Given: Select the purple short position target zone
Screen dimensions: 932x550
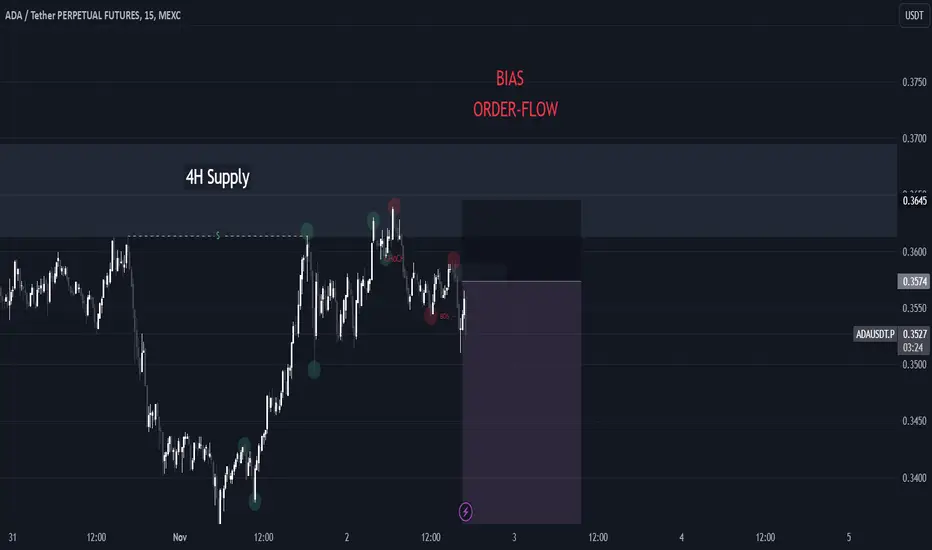Looking at the screenshot, I should click(522, 403).
